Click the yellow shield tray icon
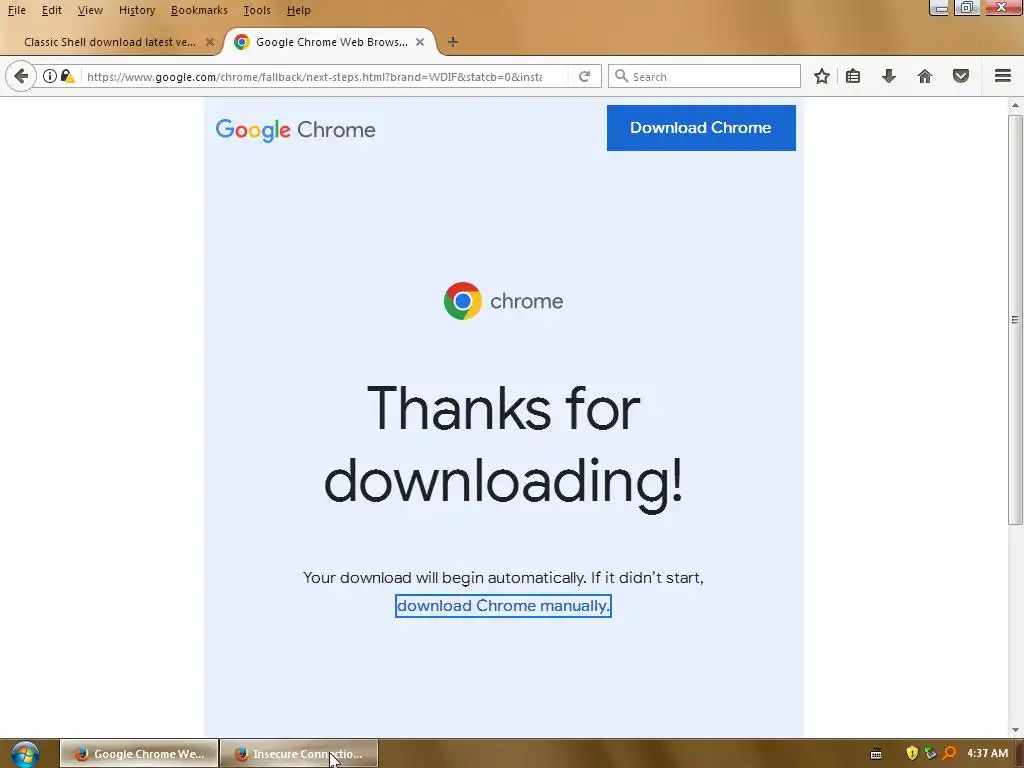 pos(912,754)
